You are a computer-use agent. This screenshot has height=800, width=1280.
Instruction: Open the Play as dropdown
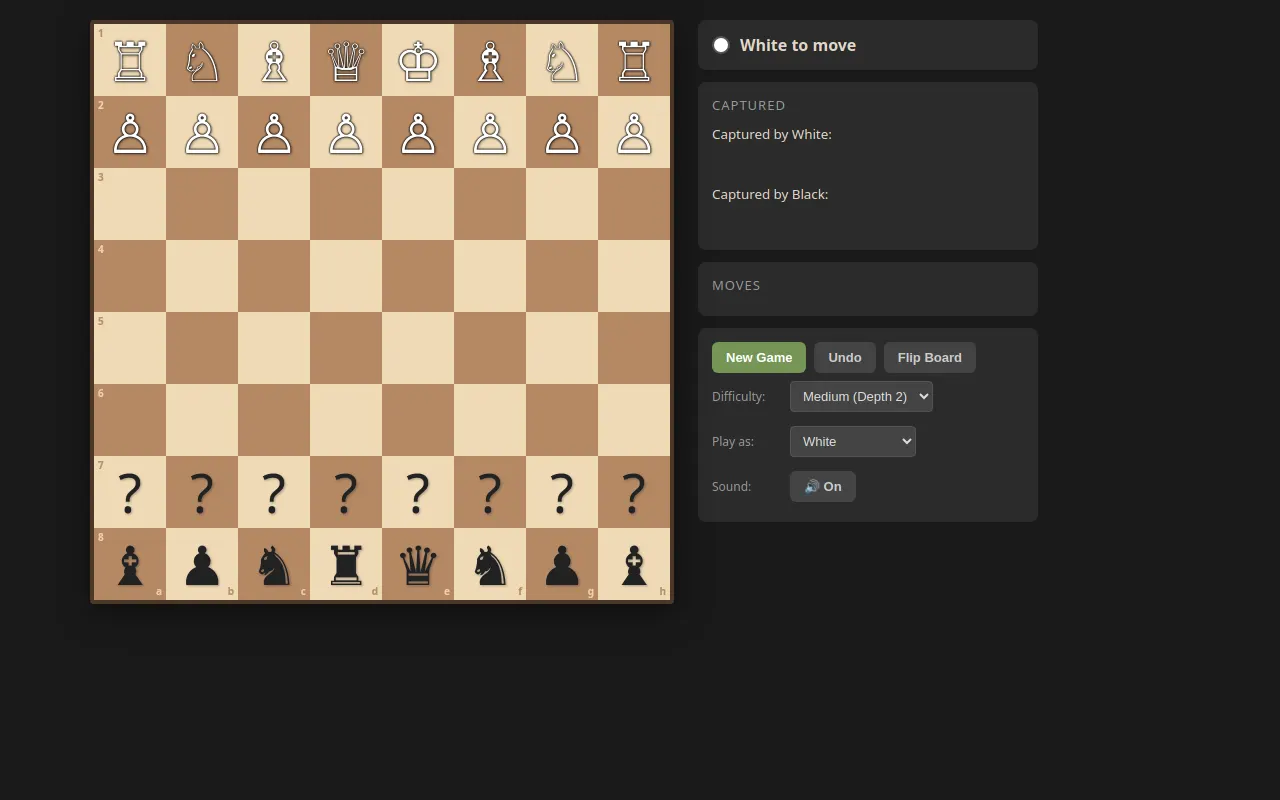(x=853, y=441)
